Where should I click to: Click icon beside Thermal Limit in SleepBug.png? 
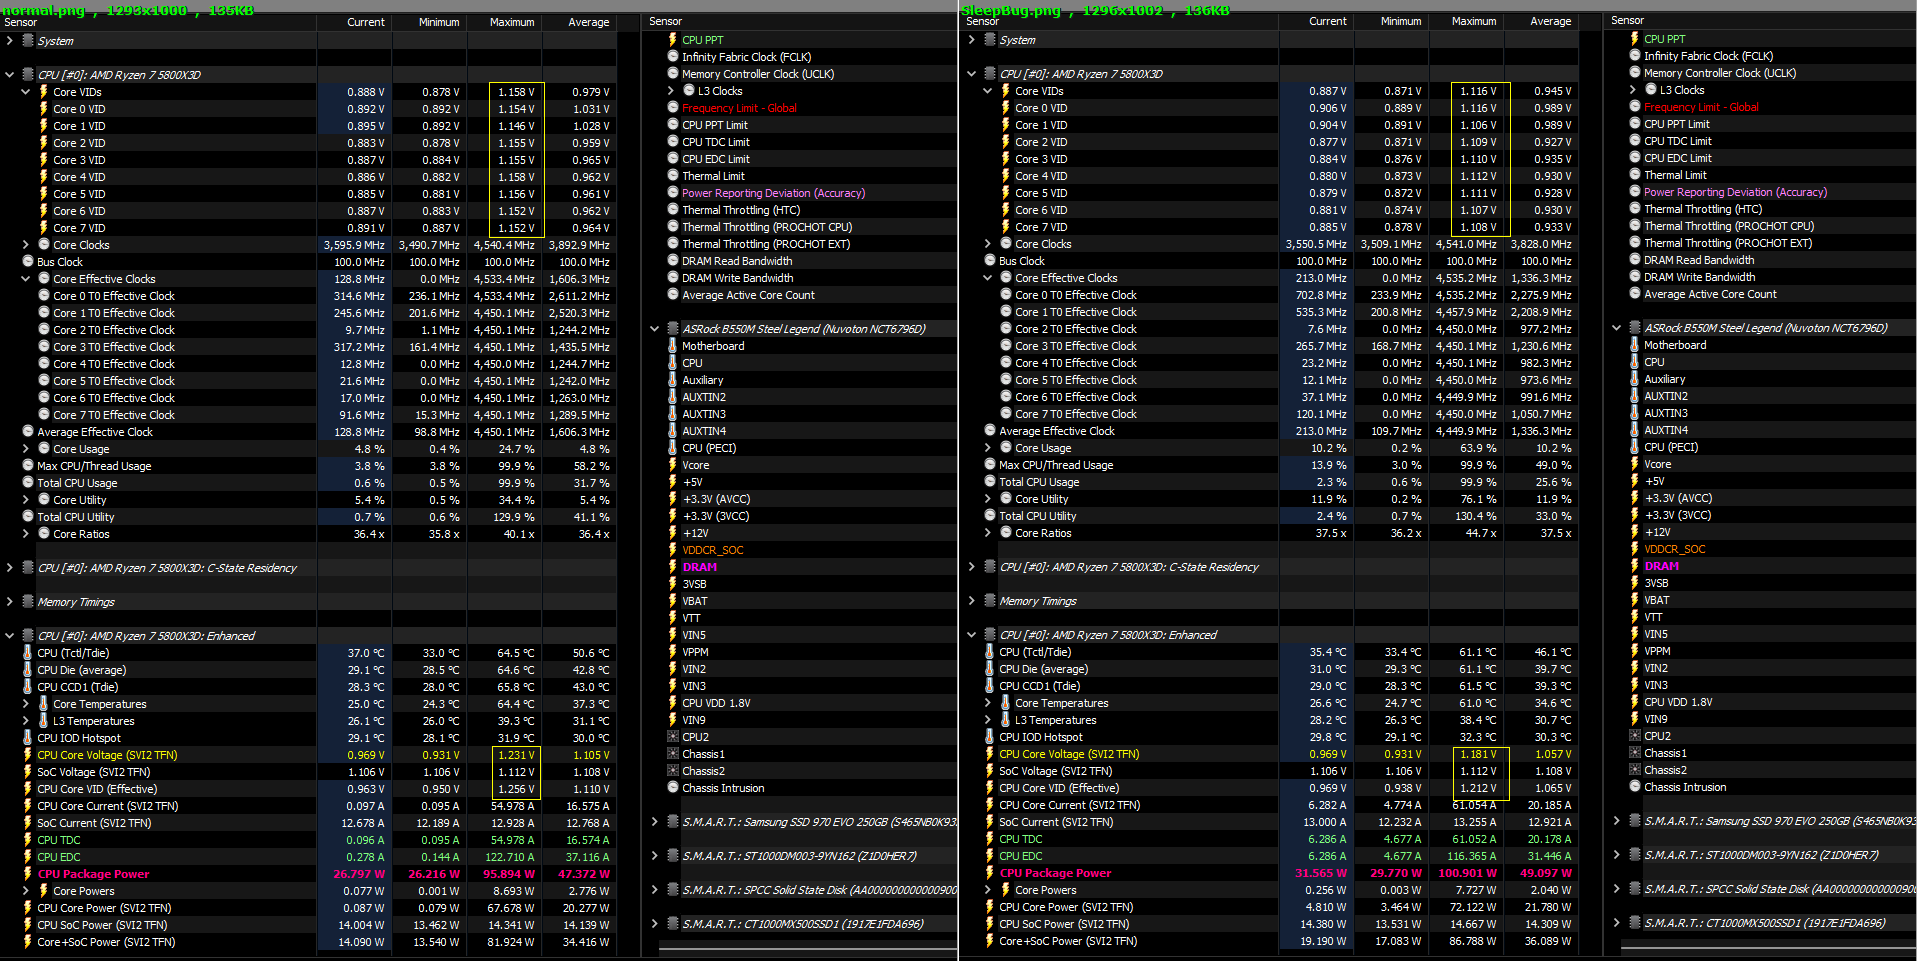[1635, 175]
